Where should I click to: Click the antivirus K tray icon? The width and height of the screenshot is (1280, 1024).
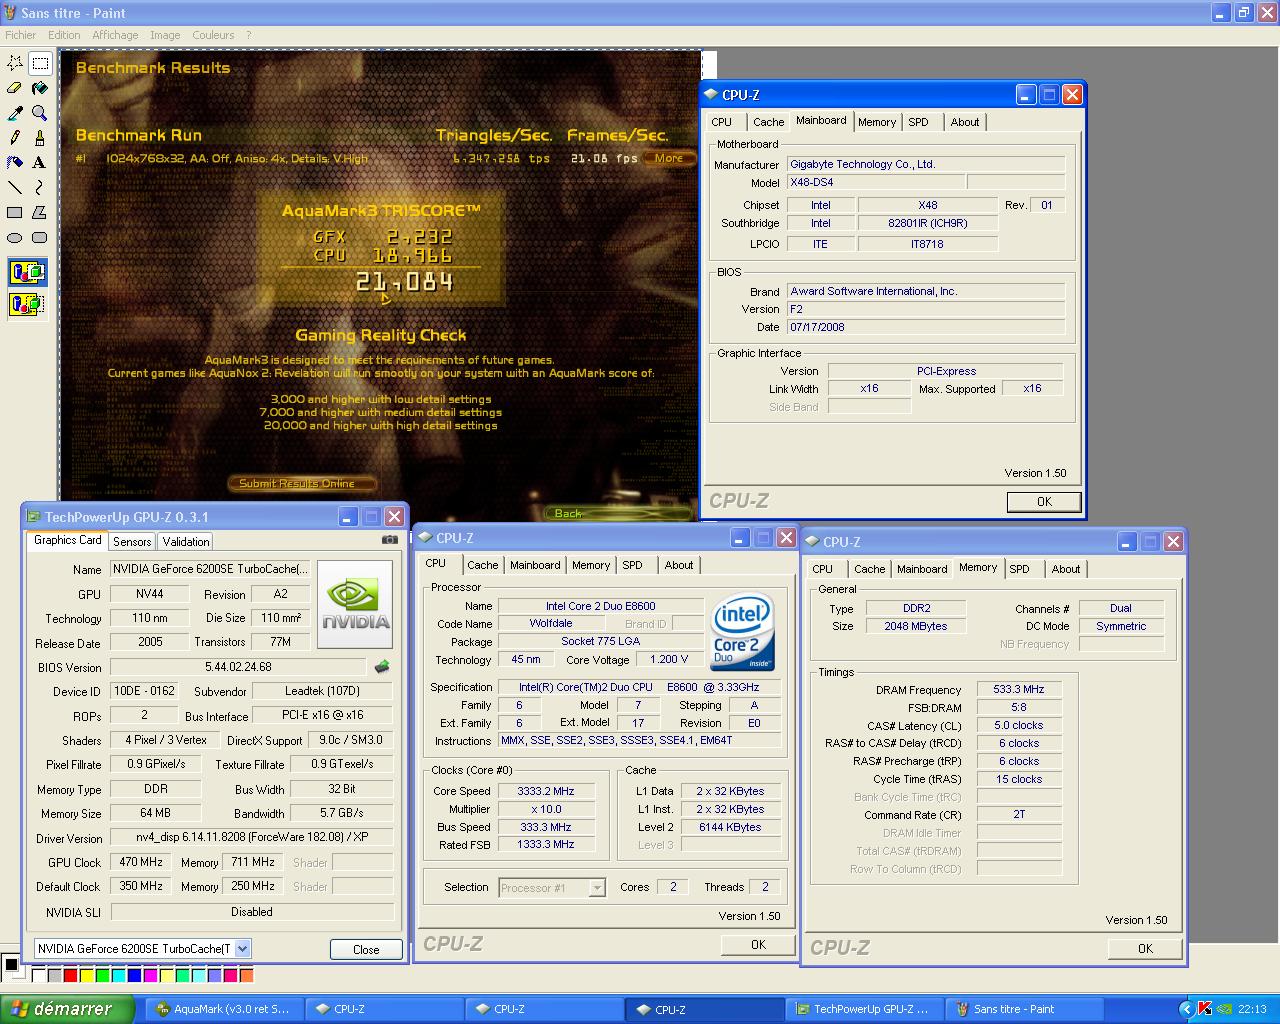click(x=1205, y=1009)
